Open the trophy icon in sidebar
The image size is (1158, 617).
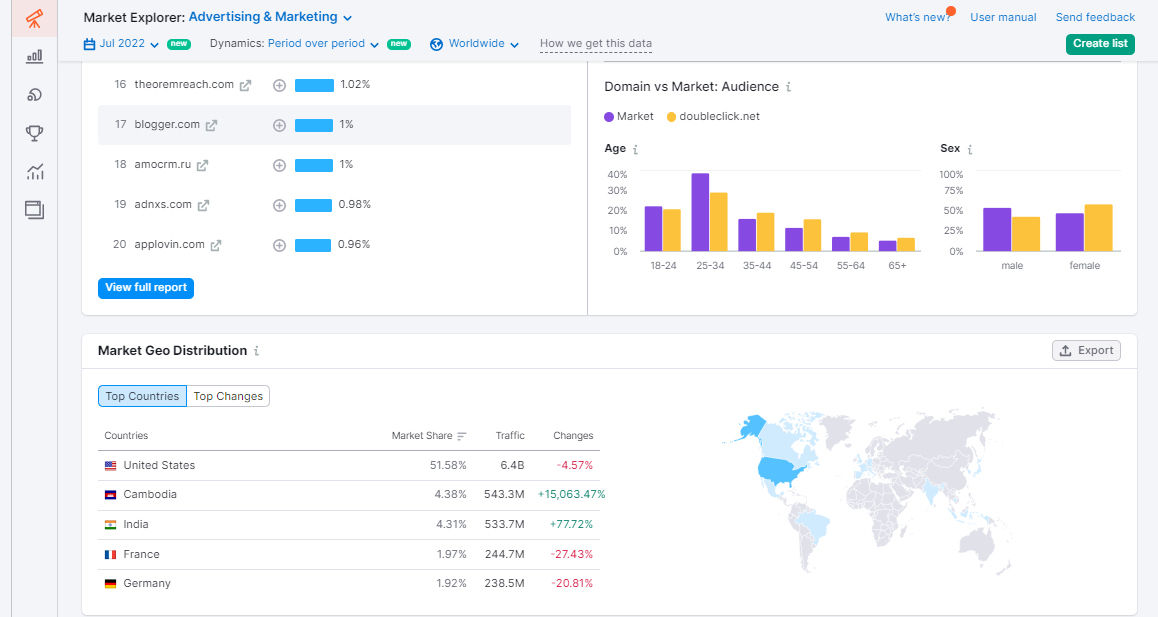pyautogui.click(x=35, y=133)
